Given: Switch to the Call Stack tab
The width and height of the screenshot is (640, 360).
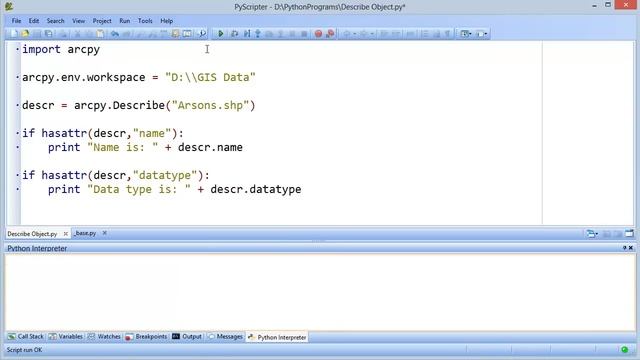Looking at the screenshot, I should pyautogui.click(x=26, y=337).
